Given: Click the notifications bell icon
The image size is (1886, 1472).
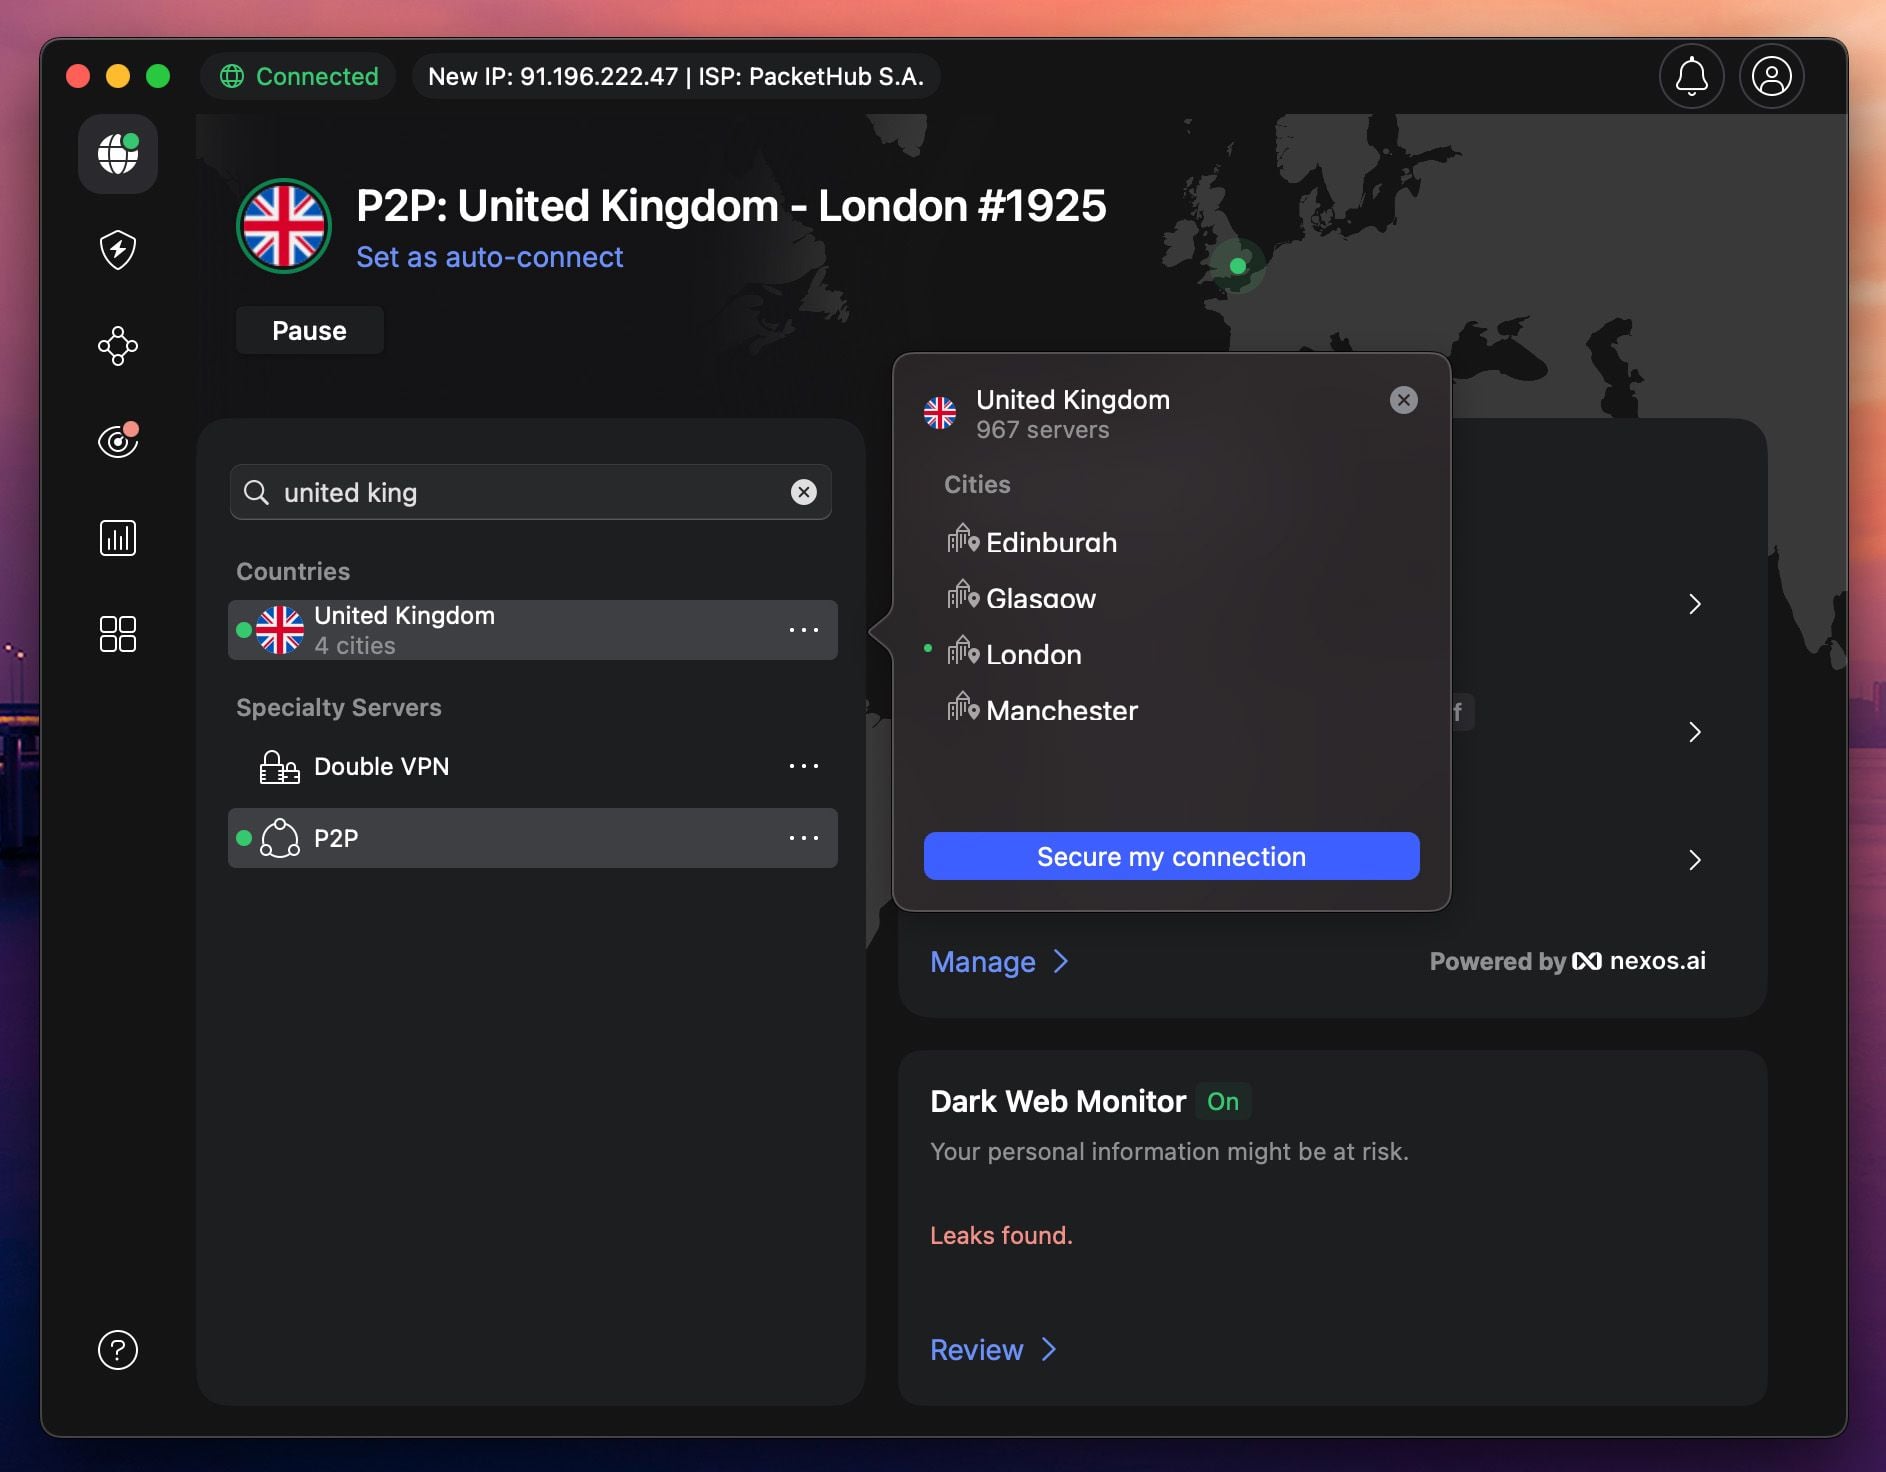Looking at the screenshot, I should click(x=1691, y=76).
